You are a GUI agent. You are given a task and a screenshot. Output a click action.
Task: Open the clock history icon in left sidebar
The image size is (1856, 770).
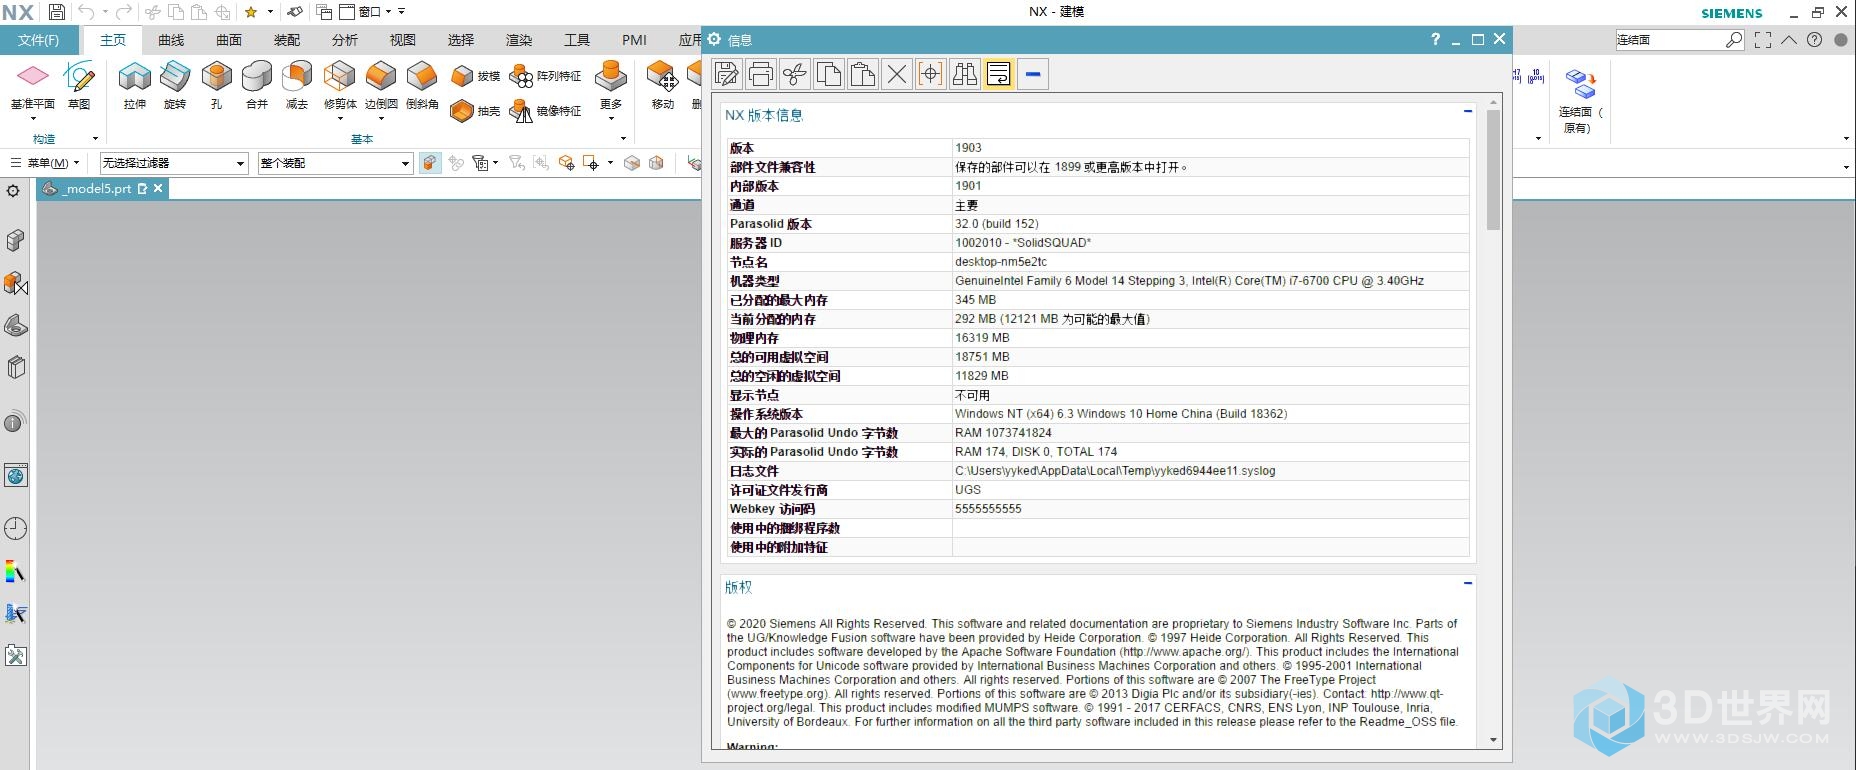point(15,528)
